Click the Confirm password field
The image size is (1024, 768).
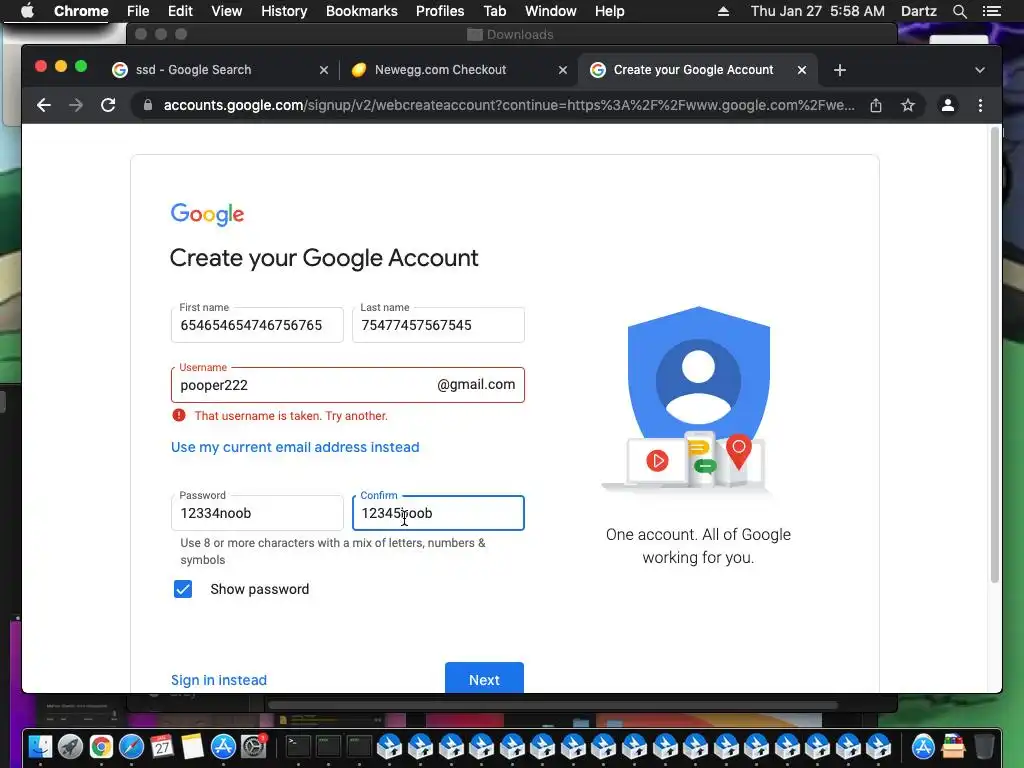(x=438, y=513)
